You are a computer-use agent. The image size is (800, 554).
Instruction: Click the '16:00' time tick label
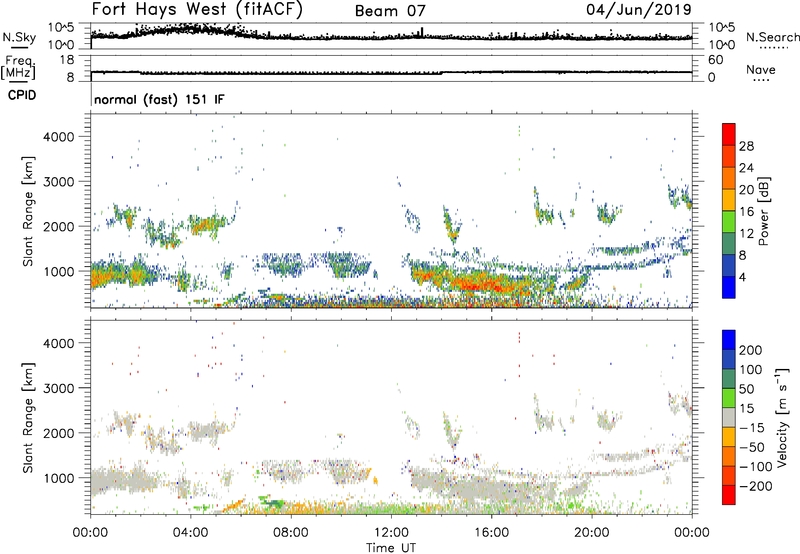[492, 533]
